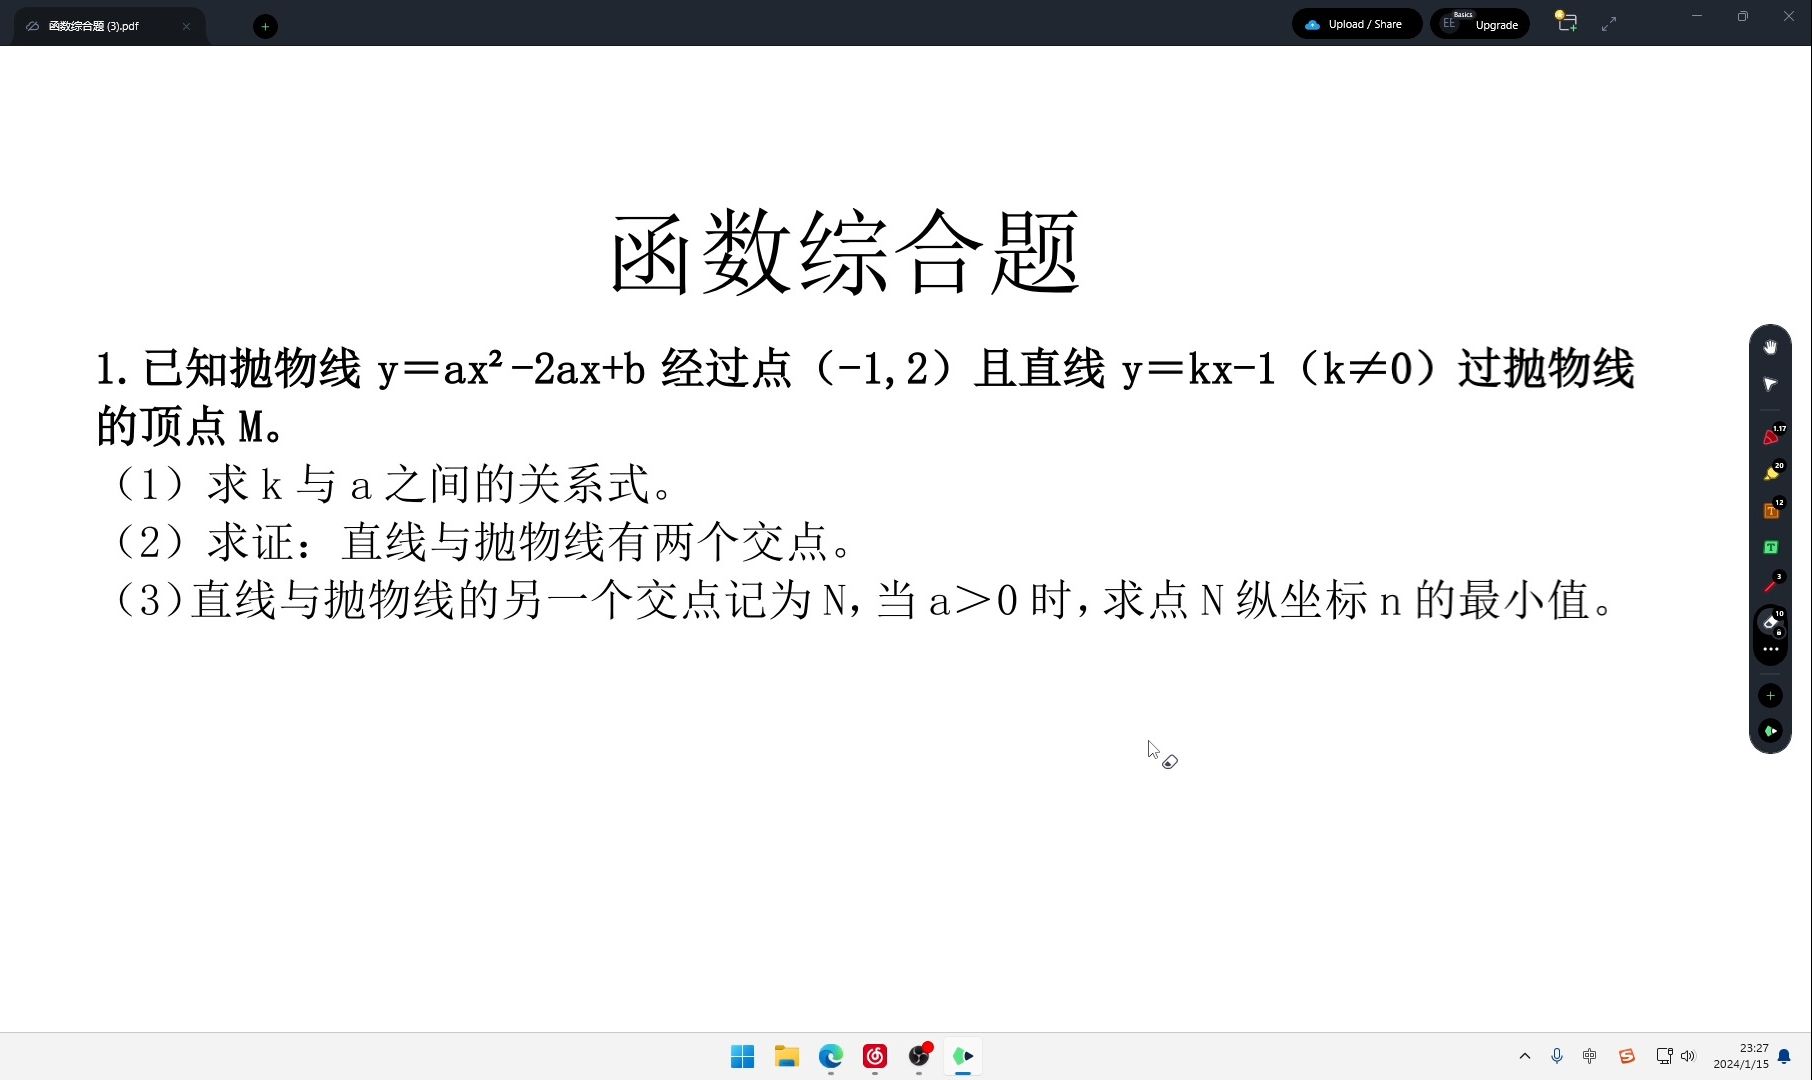
Task: Select the pointer selection tool
Action: (x=1770, y=384)
